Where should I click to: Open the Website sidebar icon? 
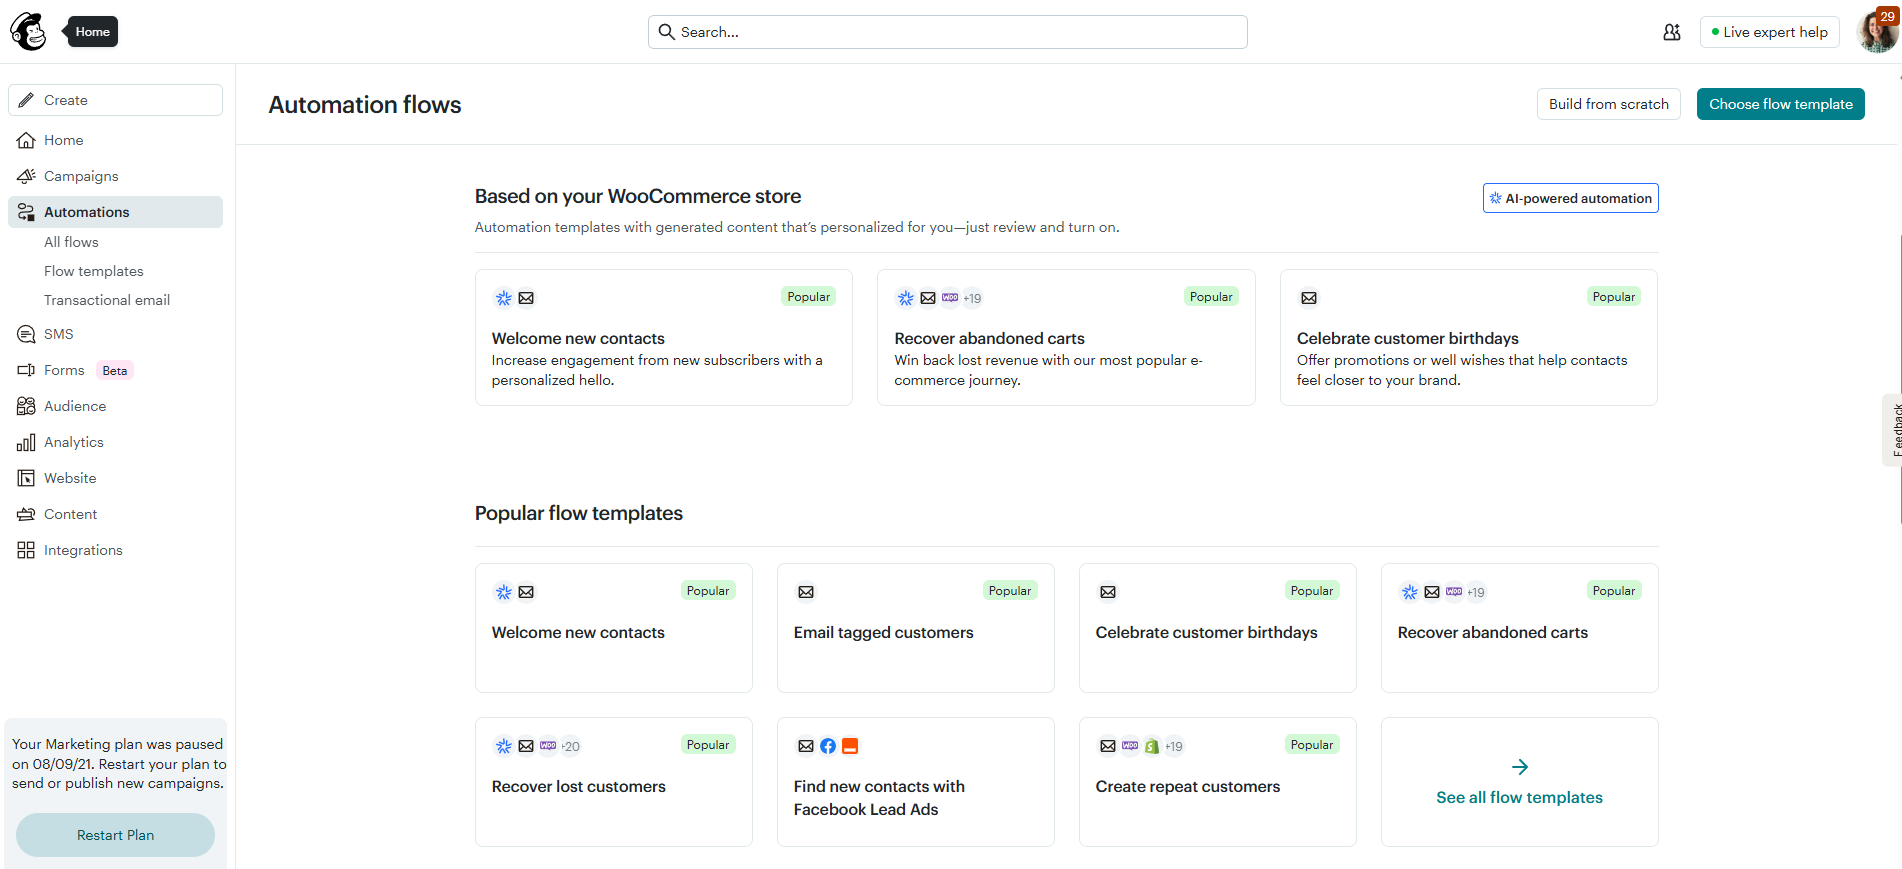[26, 478]
